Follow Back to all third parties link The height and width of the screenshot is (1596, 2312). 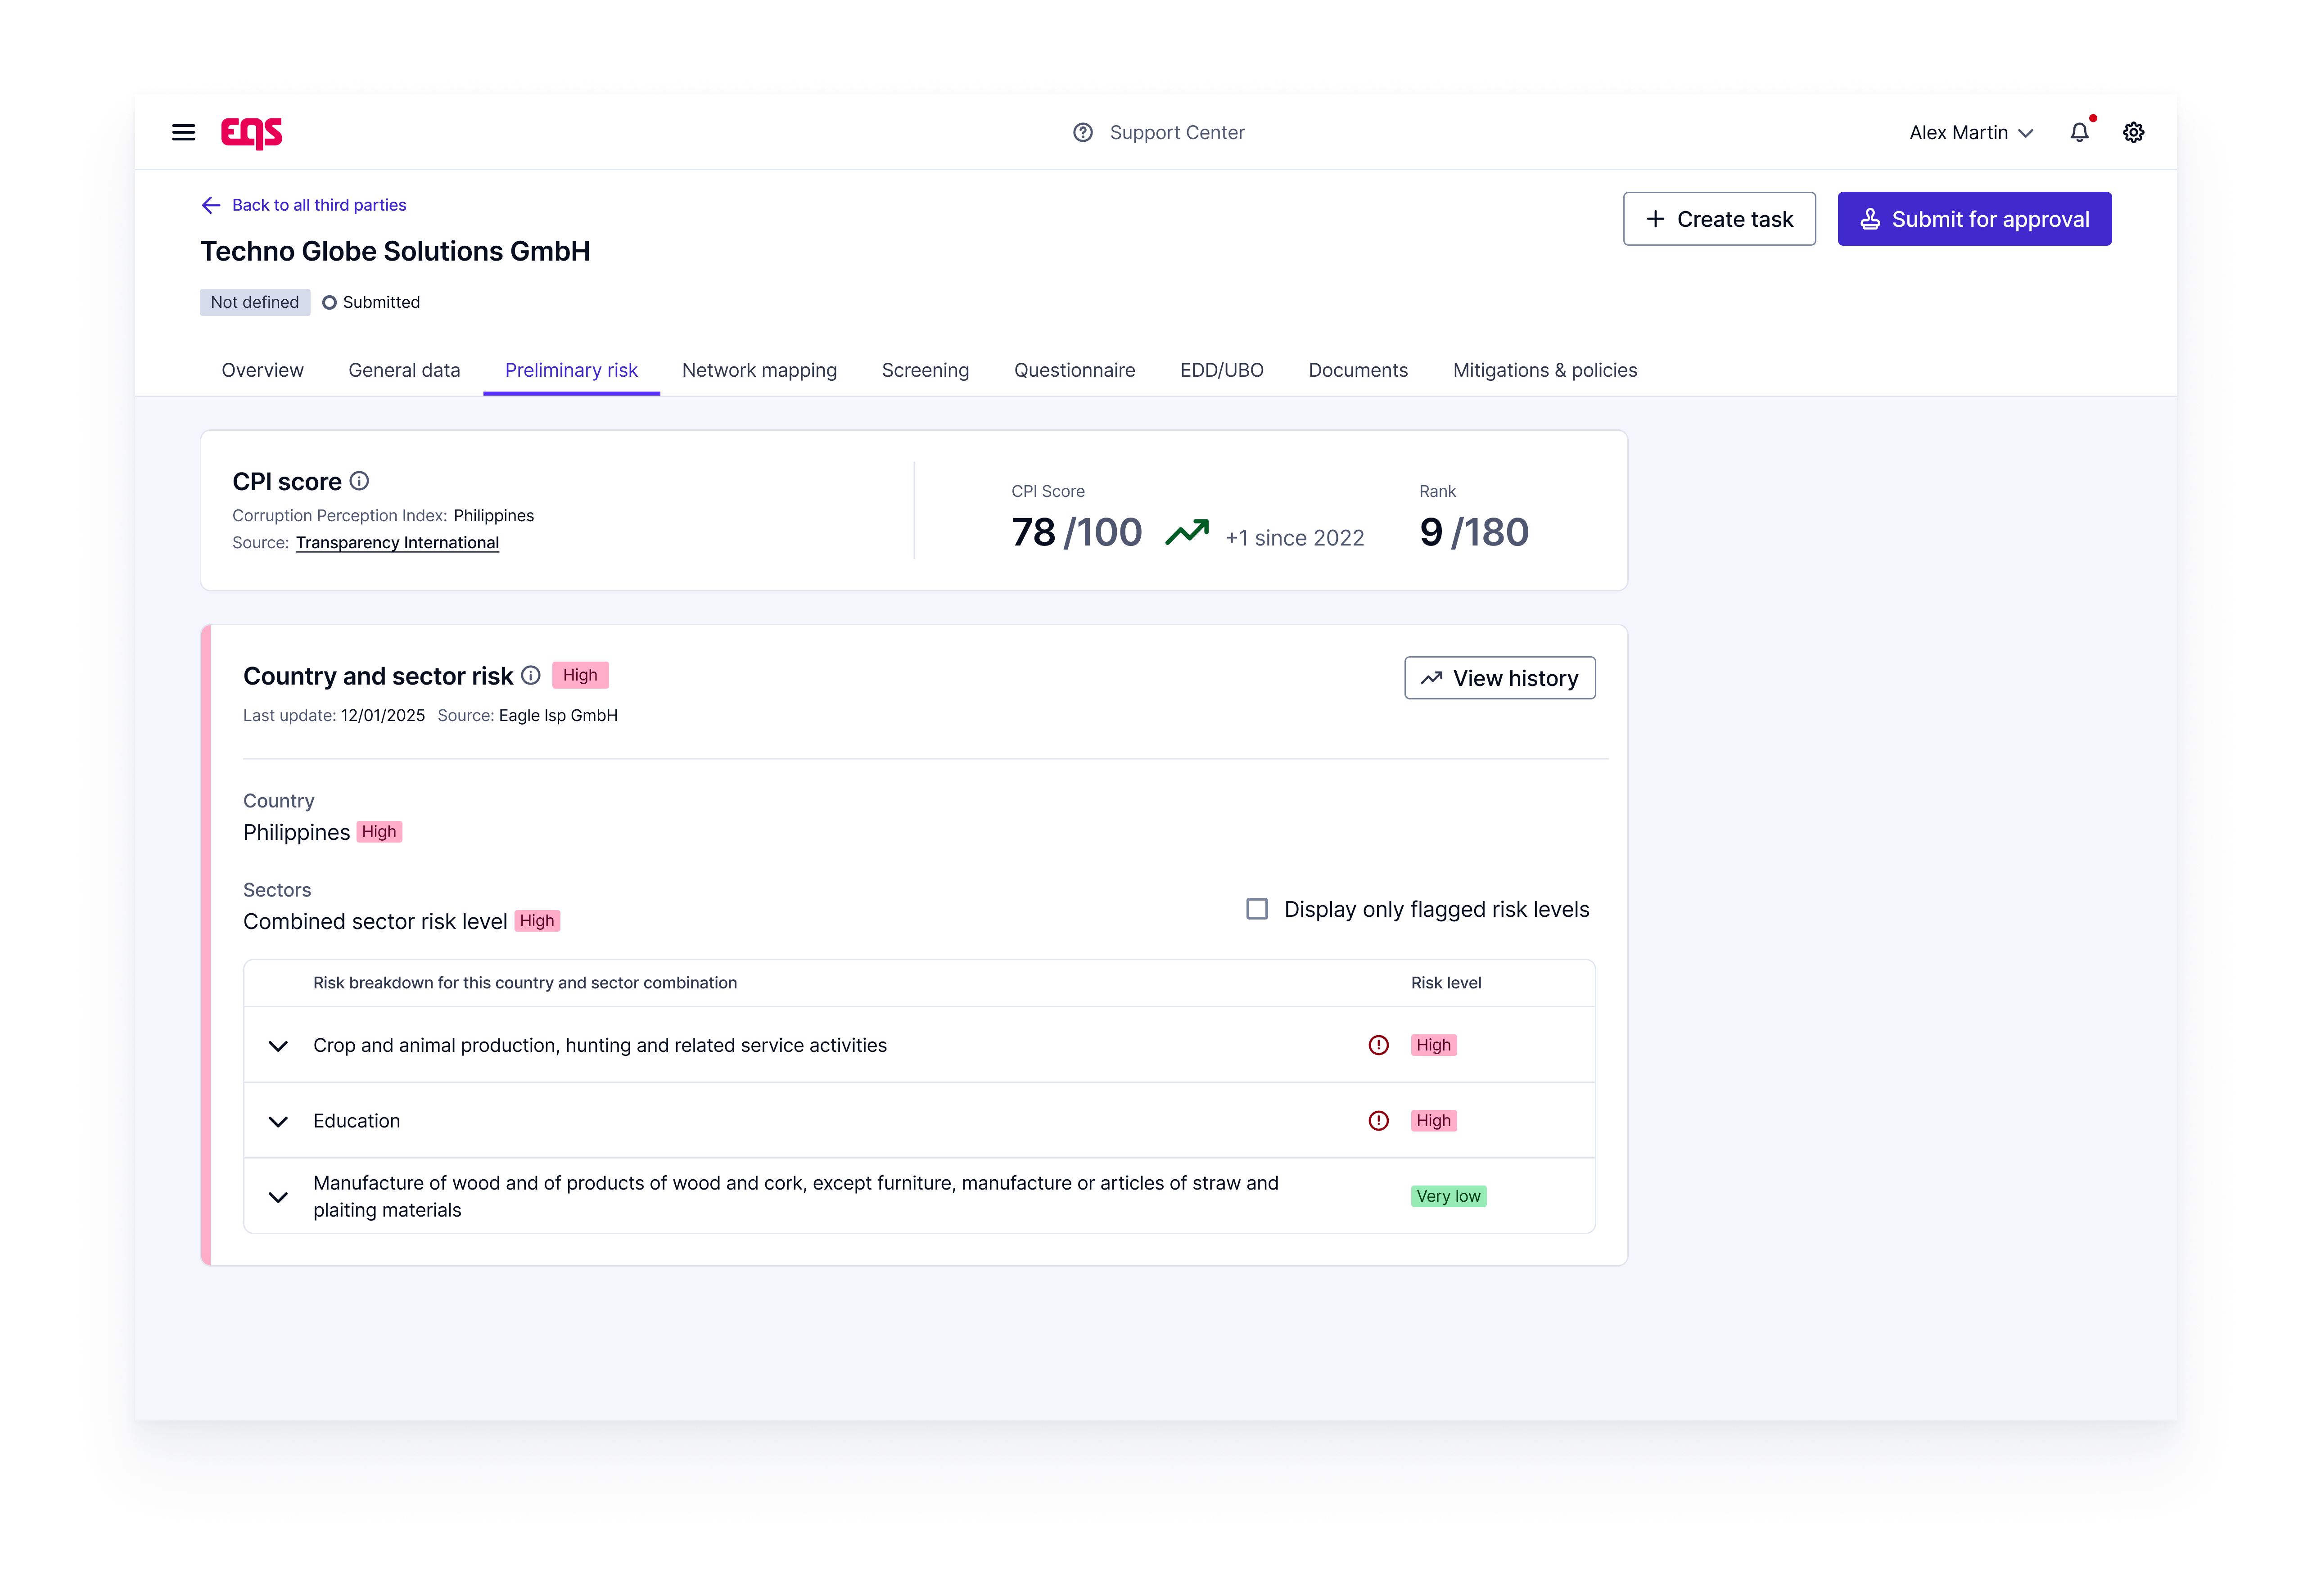click(x=319, y=205)
